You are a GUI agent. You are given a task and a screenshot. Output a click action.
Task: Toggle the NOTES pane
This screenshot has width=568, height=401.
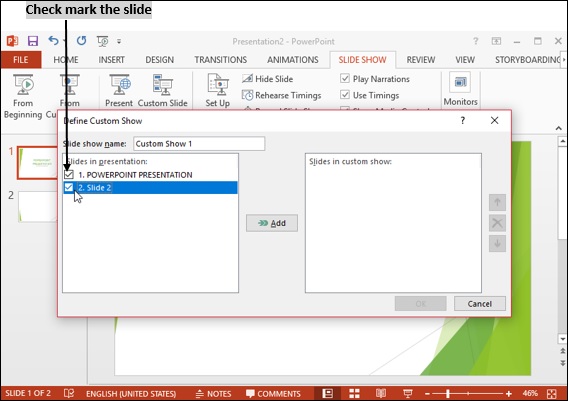tap(213, 394)
